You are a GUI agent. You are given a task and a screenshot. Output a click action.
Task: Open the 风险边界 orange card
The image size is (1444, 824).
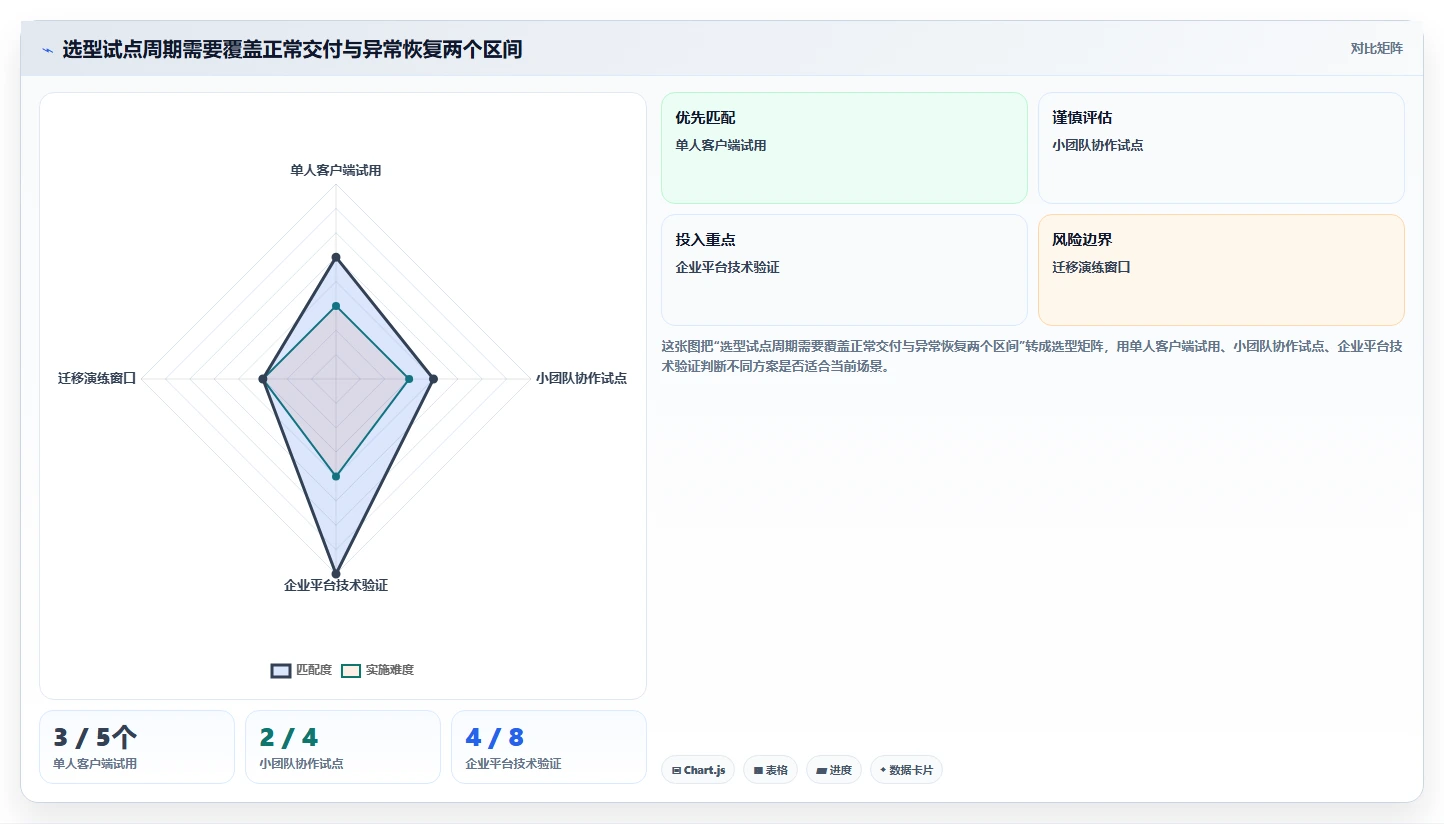point(1221,270)
